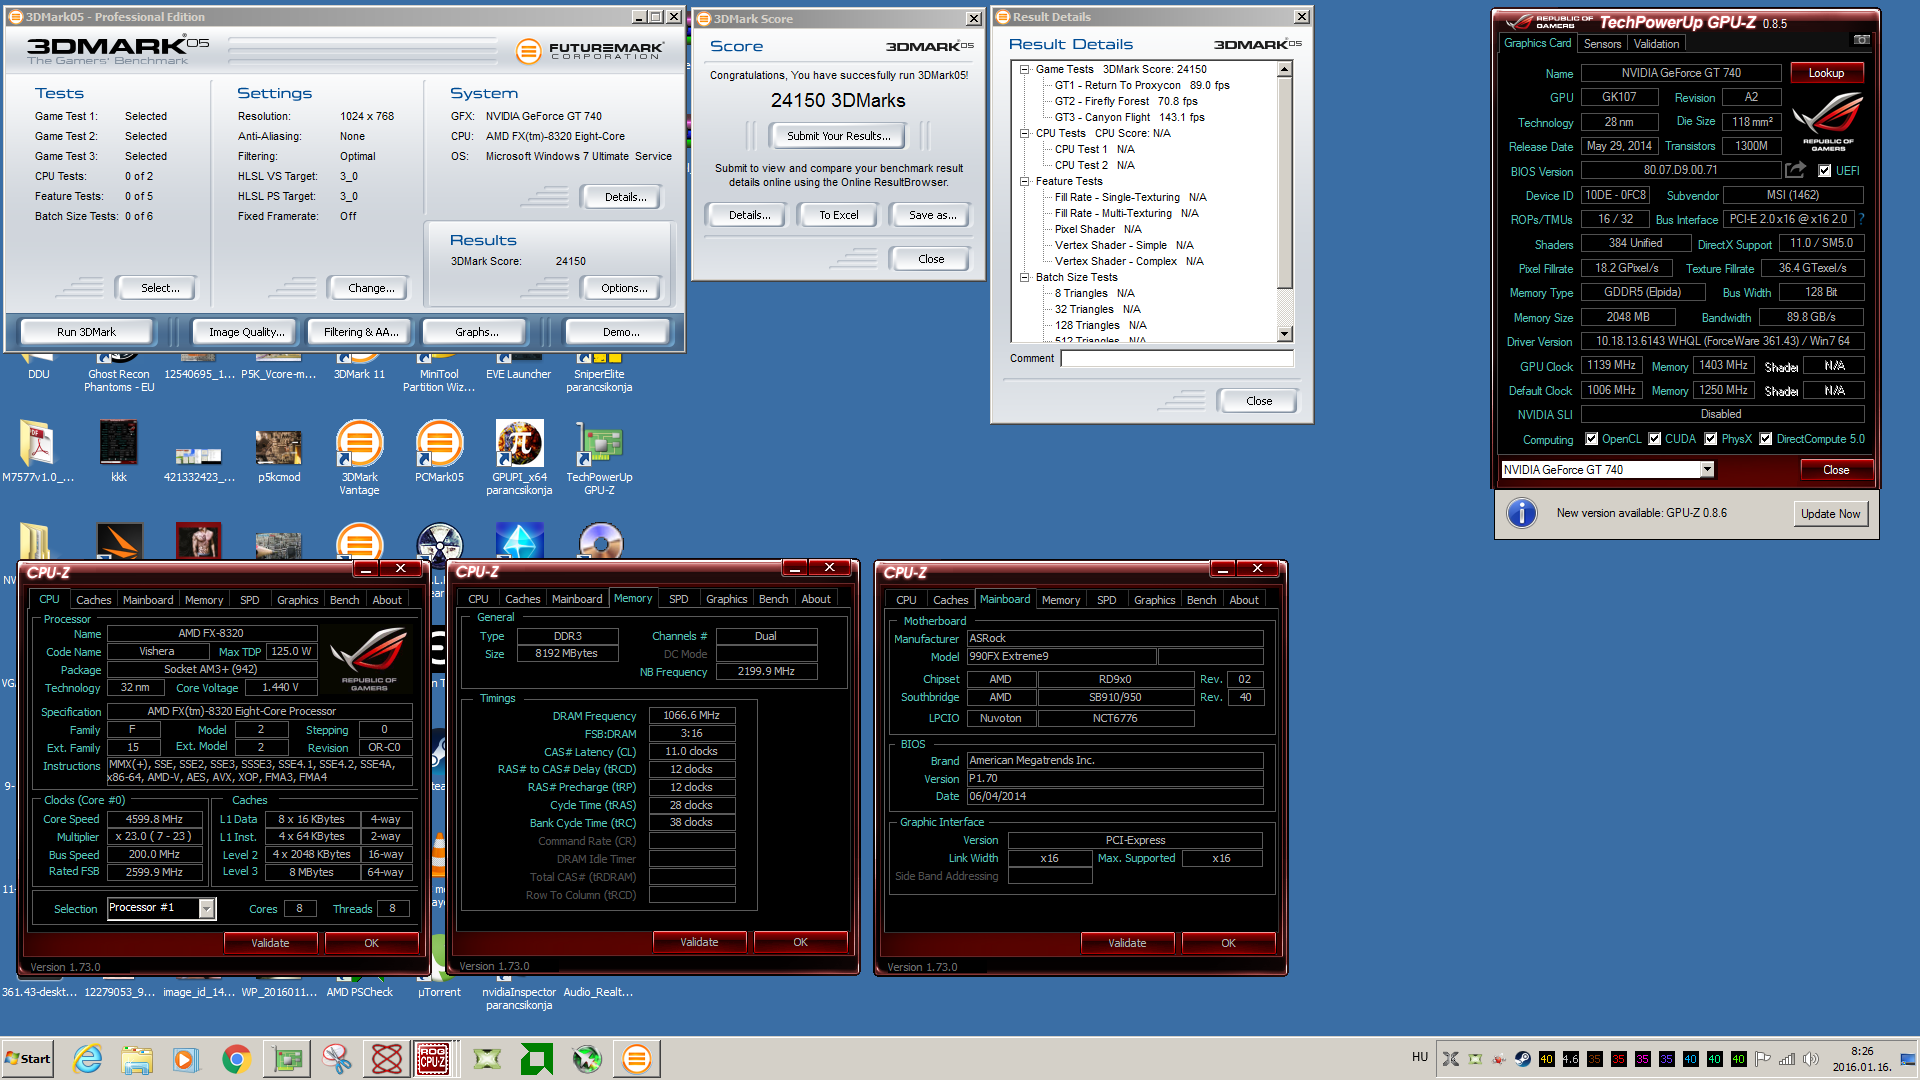The width and height of the screenshot is (1920, 1080).
Task: Collapse the Feature Tests tree node
Action: click(x=1025, y=181)
